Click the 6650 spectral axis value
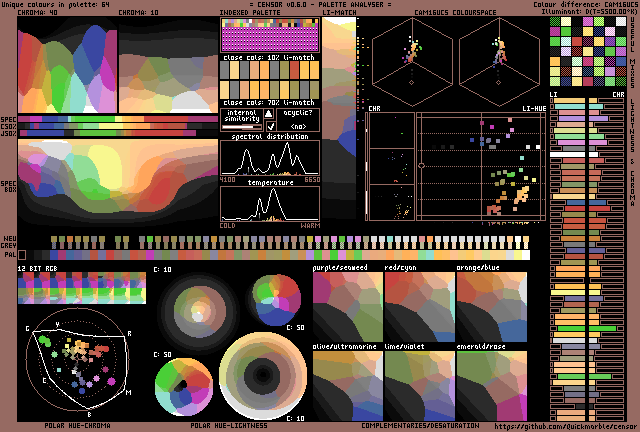 312,180
